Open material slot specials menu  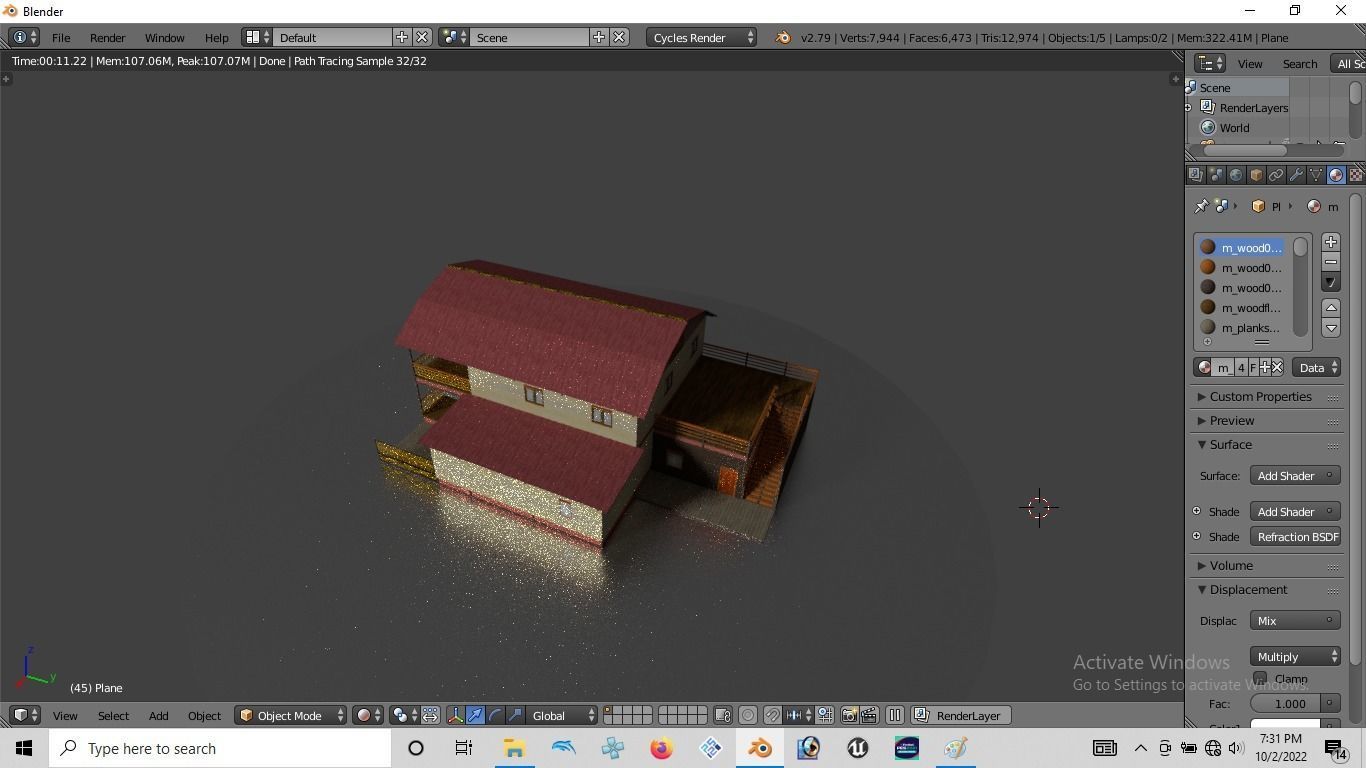[x=1331, y=282]
